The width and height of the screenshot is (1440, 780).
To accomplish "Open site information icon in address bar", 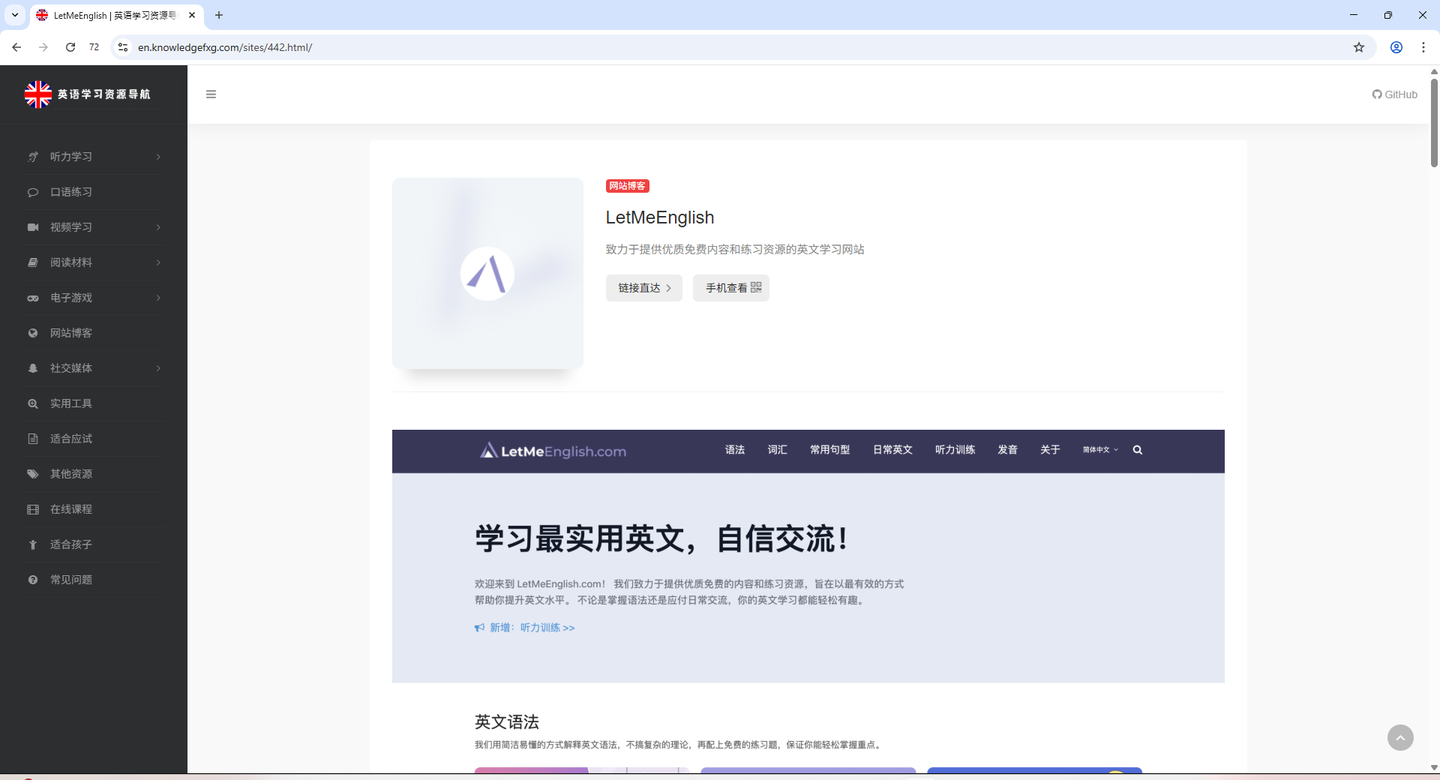I will coord(123,47).
